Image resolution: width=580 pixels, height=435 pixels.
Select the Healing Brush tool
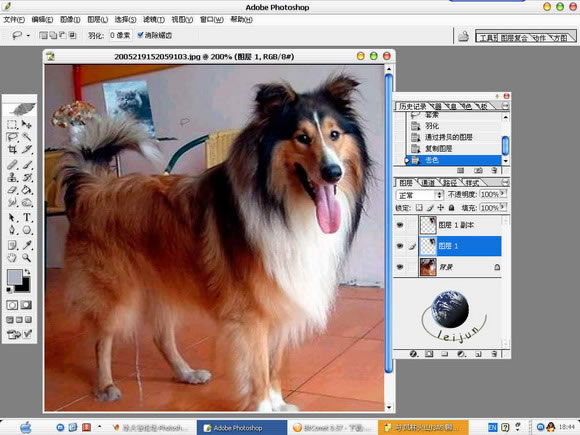12,165
